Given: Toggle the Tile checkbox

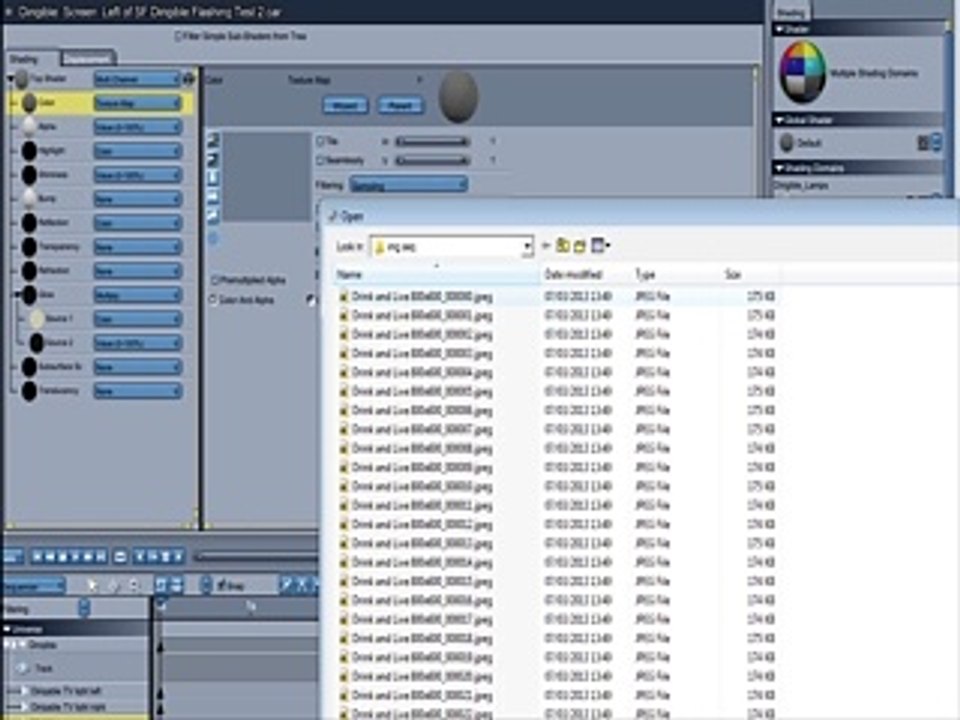Looking at the screenshot, I should pyautogui.click(x=320, y=141).
